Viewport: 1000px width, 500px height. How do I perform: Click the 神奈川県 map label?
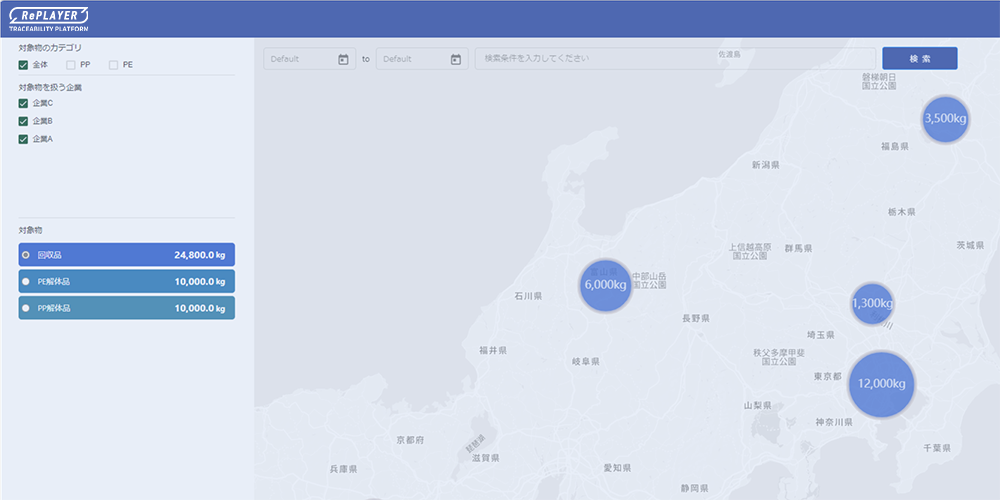click(x=834, y=422)
